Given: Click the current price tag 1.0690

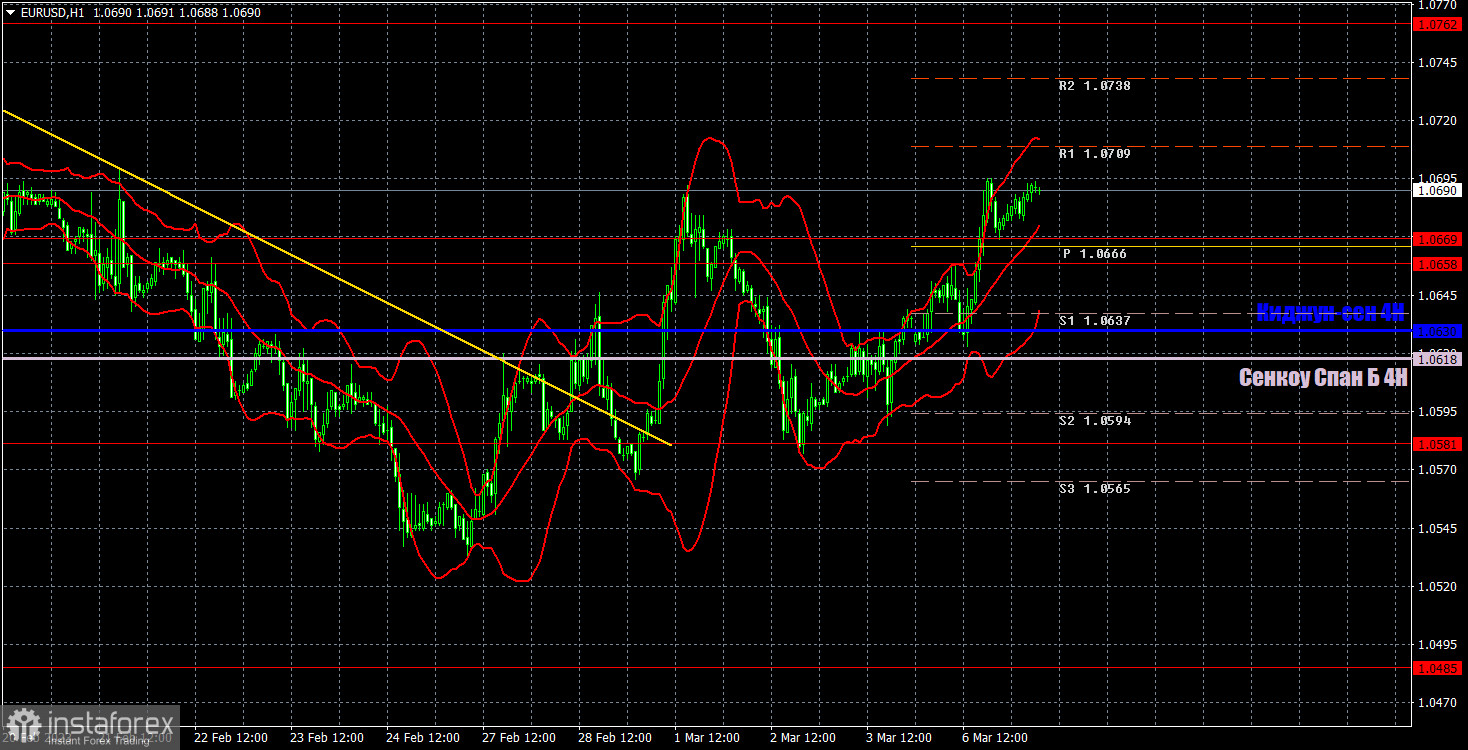Looking at the screenshot, I should tap(1438, 189).
